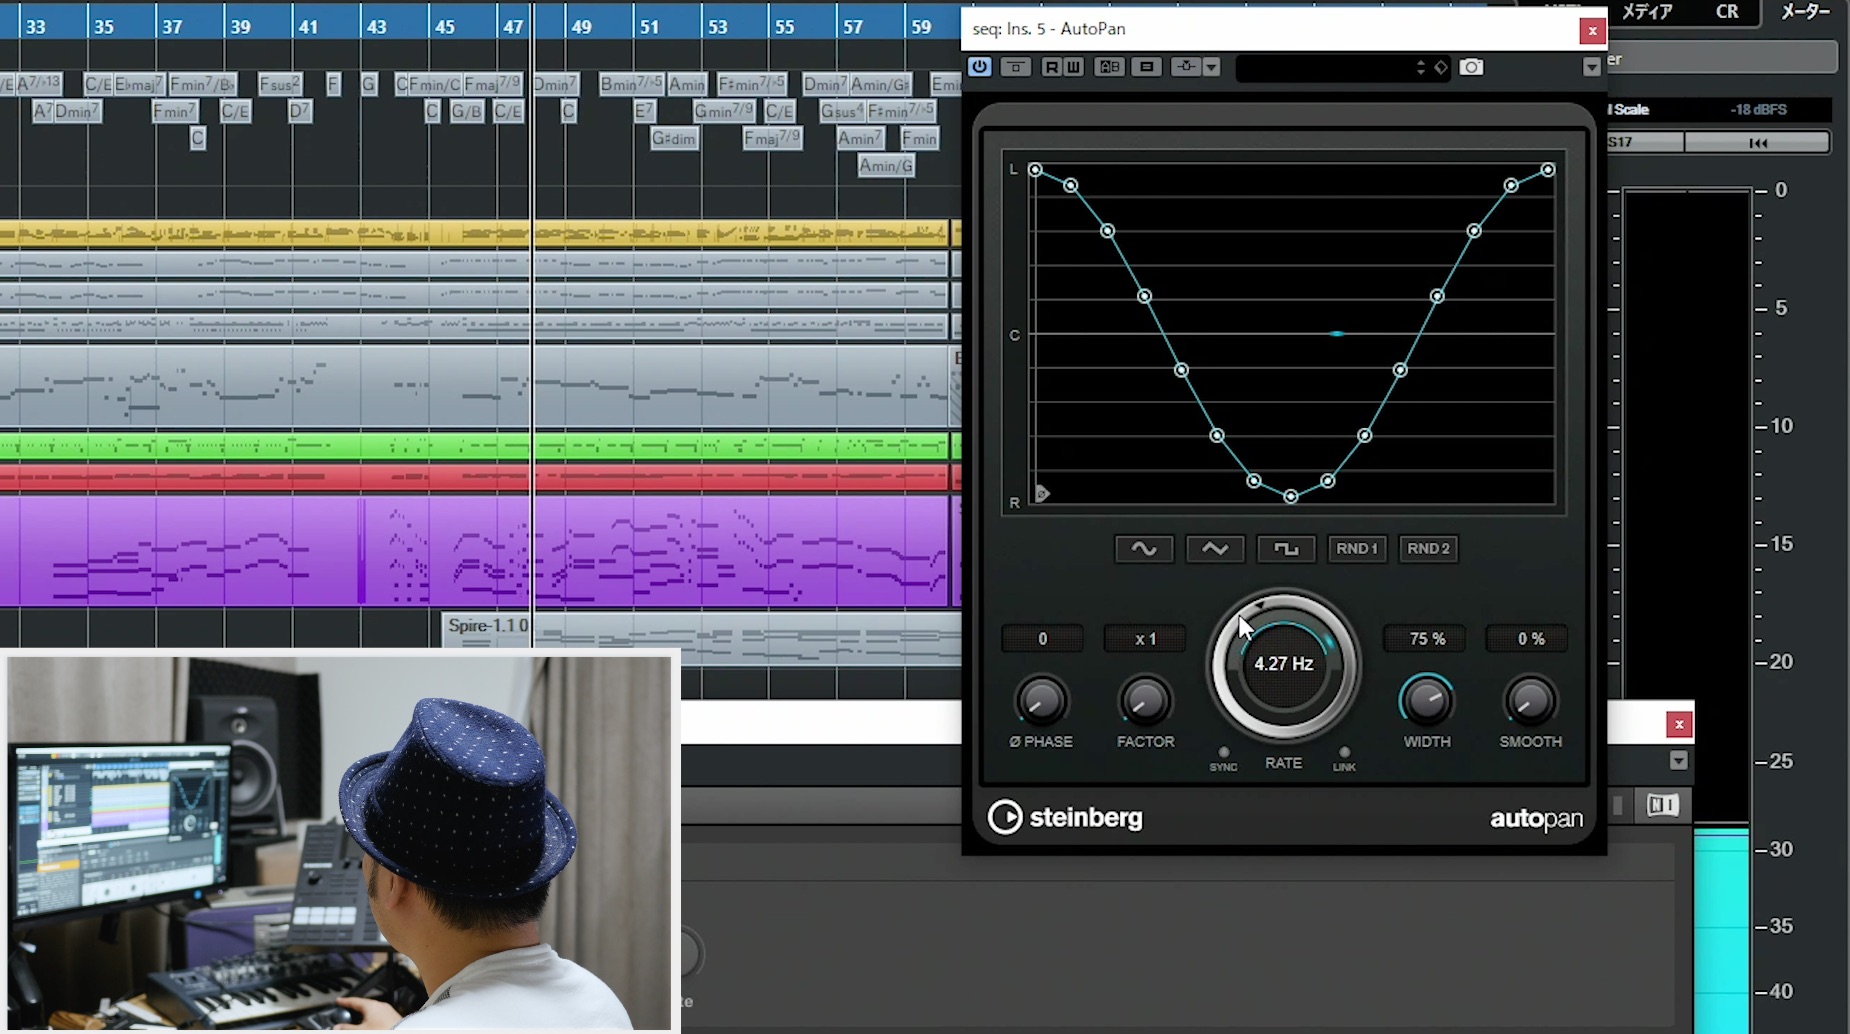Choose the RND 2 waveform

tap(1428, 549)
